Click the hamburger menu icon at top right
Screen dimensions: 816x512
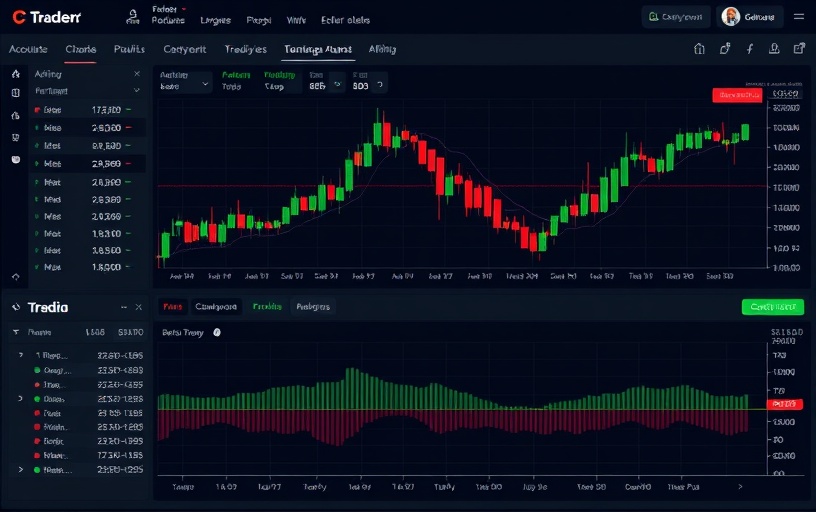[798, 17]
